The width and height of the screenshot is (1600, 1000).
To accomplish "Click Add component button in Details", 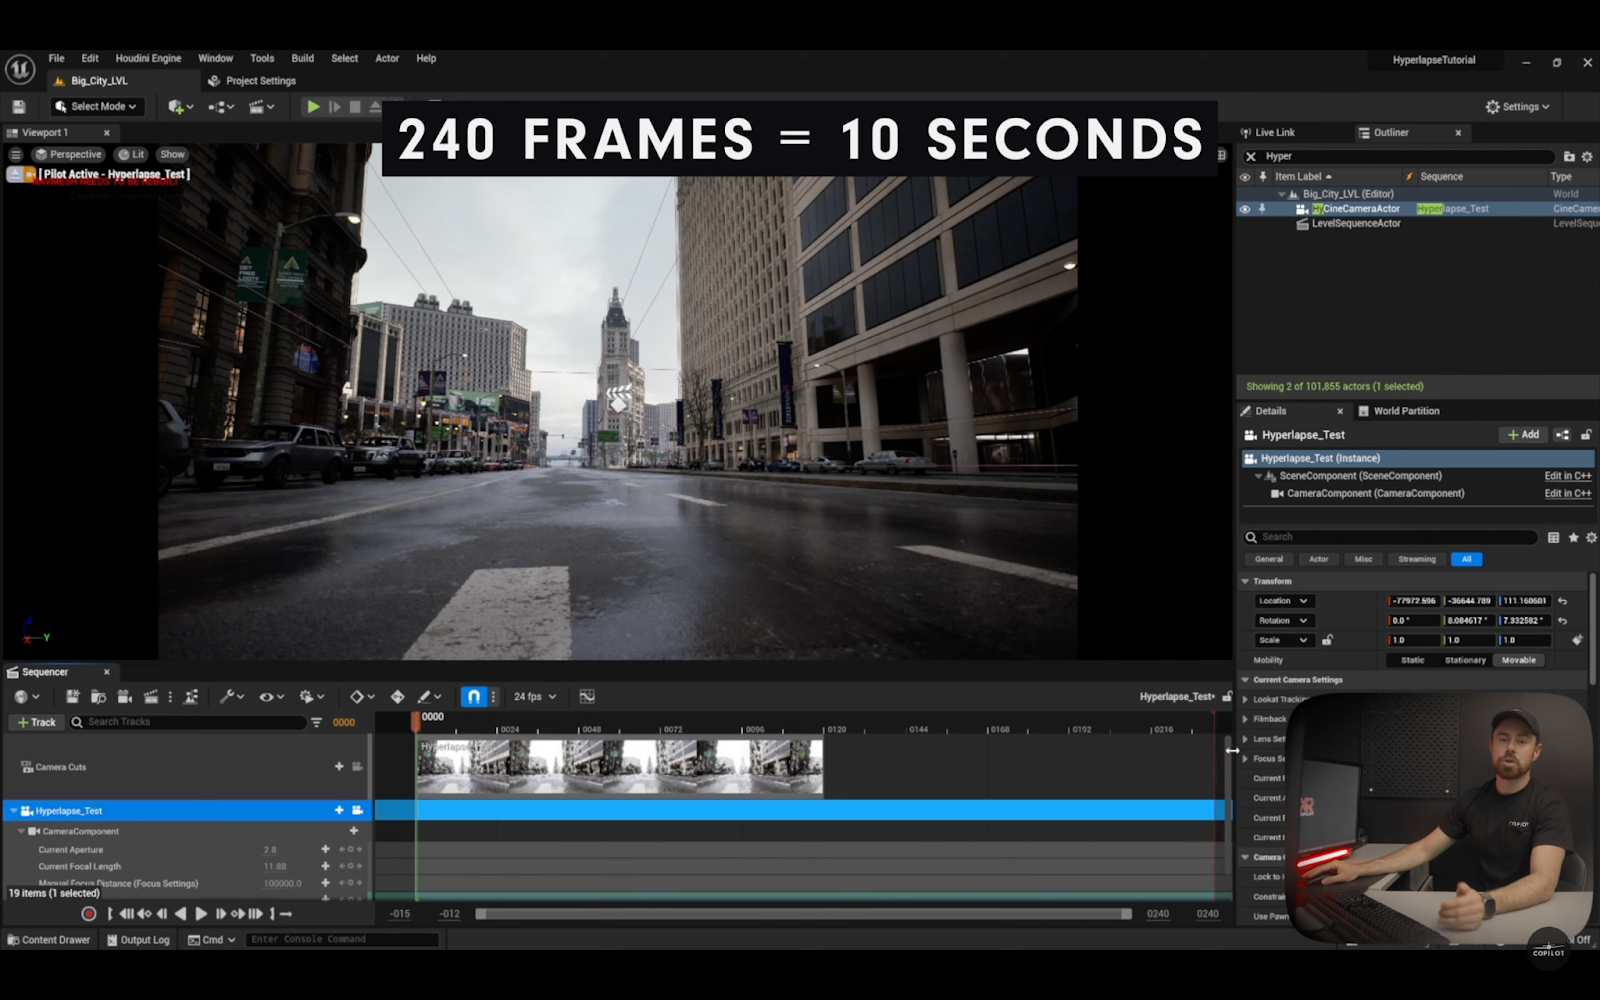I will [x=1523, y=435].
